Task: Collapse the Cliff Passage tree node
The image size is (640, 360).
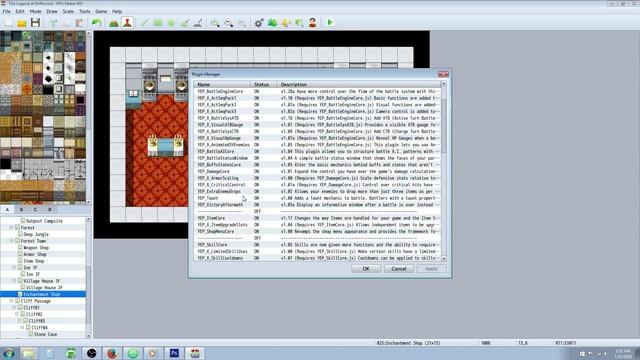Action: [12, 301]
